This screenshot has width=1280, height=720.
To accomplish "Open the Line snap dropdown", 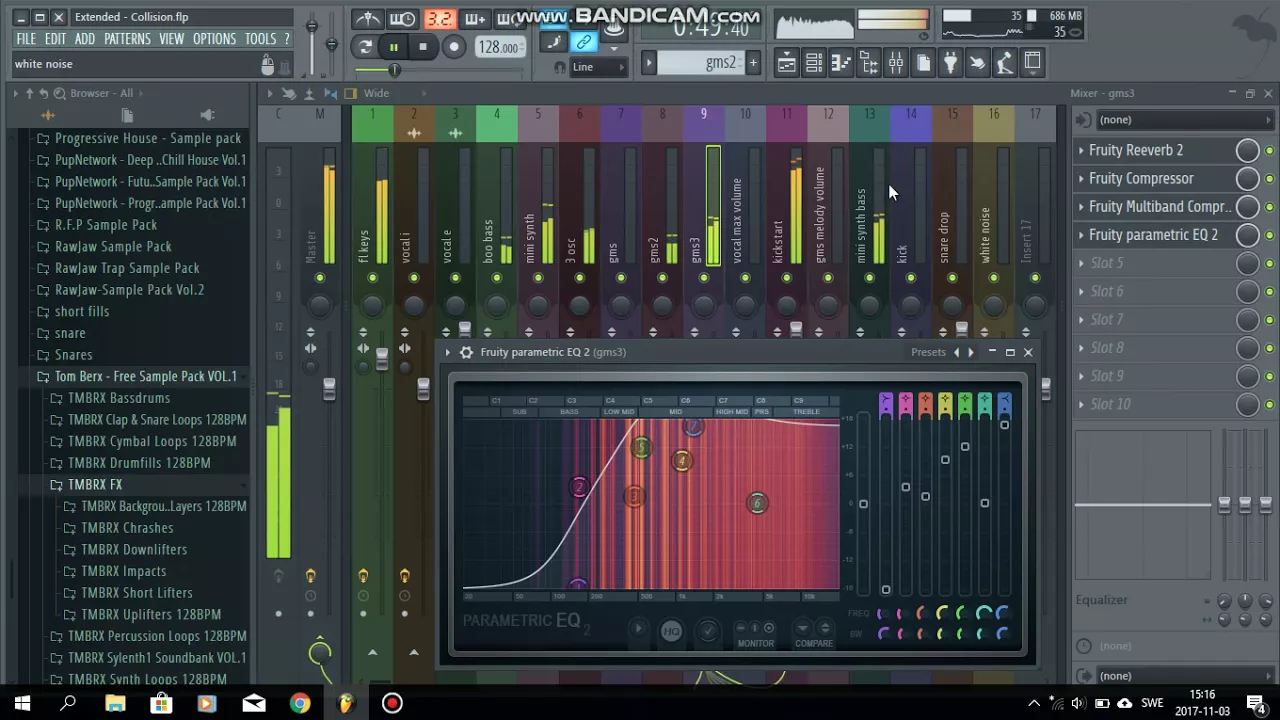I will coord(598,67).
